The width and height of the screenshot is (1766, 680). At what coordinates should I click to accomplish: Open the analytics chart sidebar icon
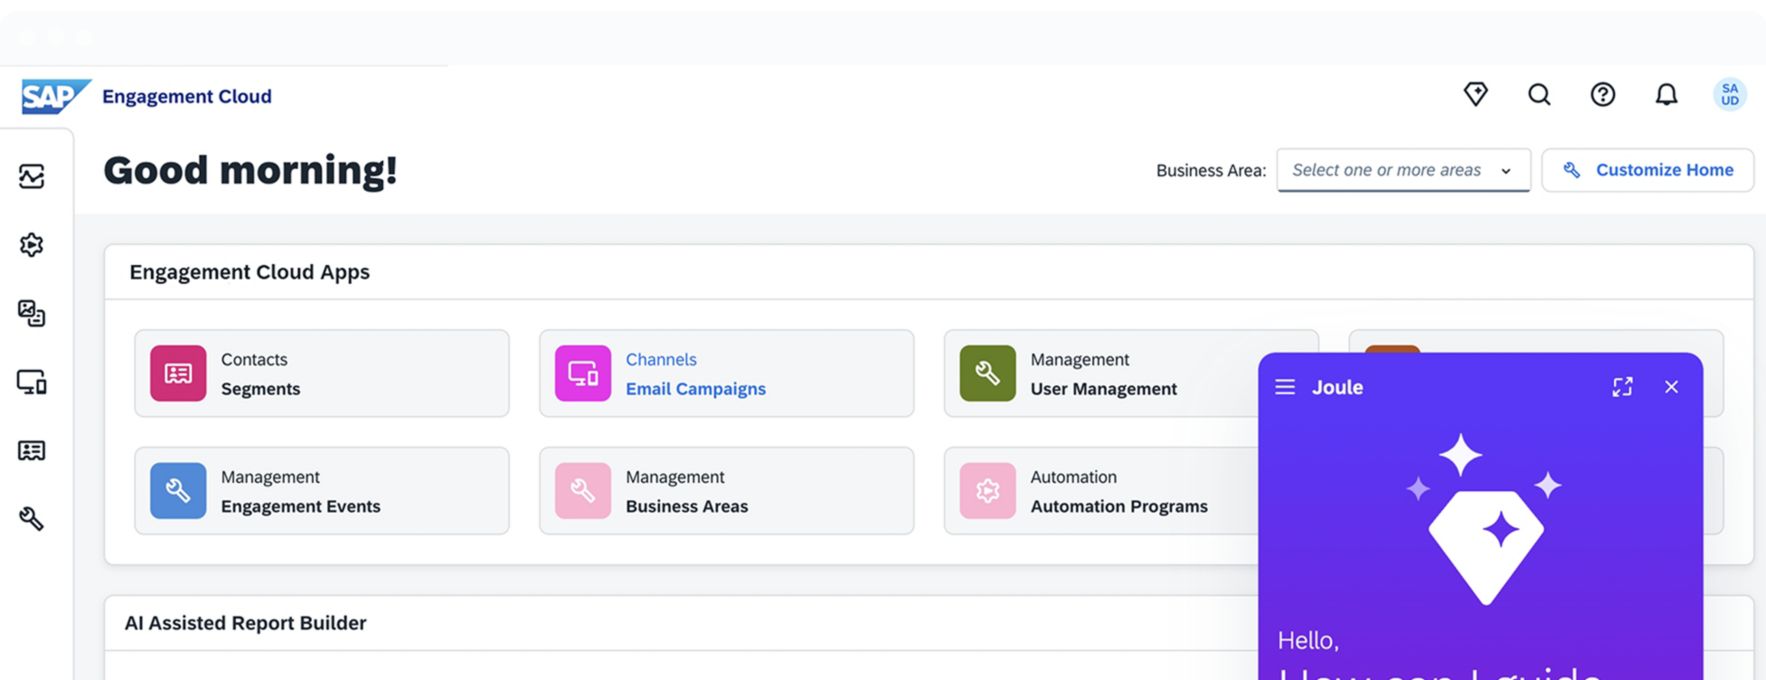[32, 176]
